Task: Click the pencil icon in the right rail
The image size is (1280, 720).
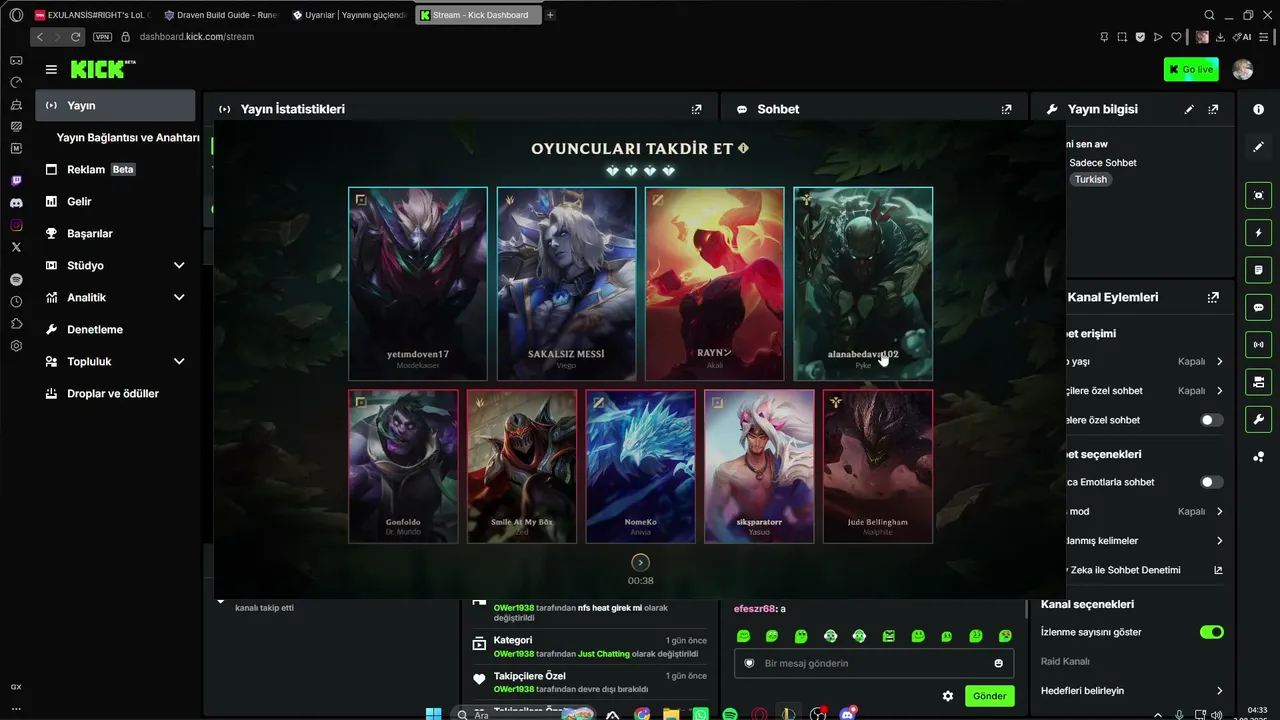Action: pyautogui.click(x=1258, y=146)
